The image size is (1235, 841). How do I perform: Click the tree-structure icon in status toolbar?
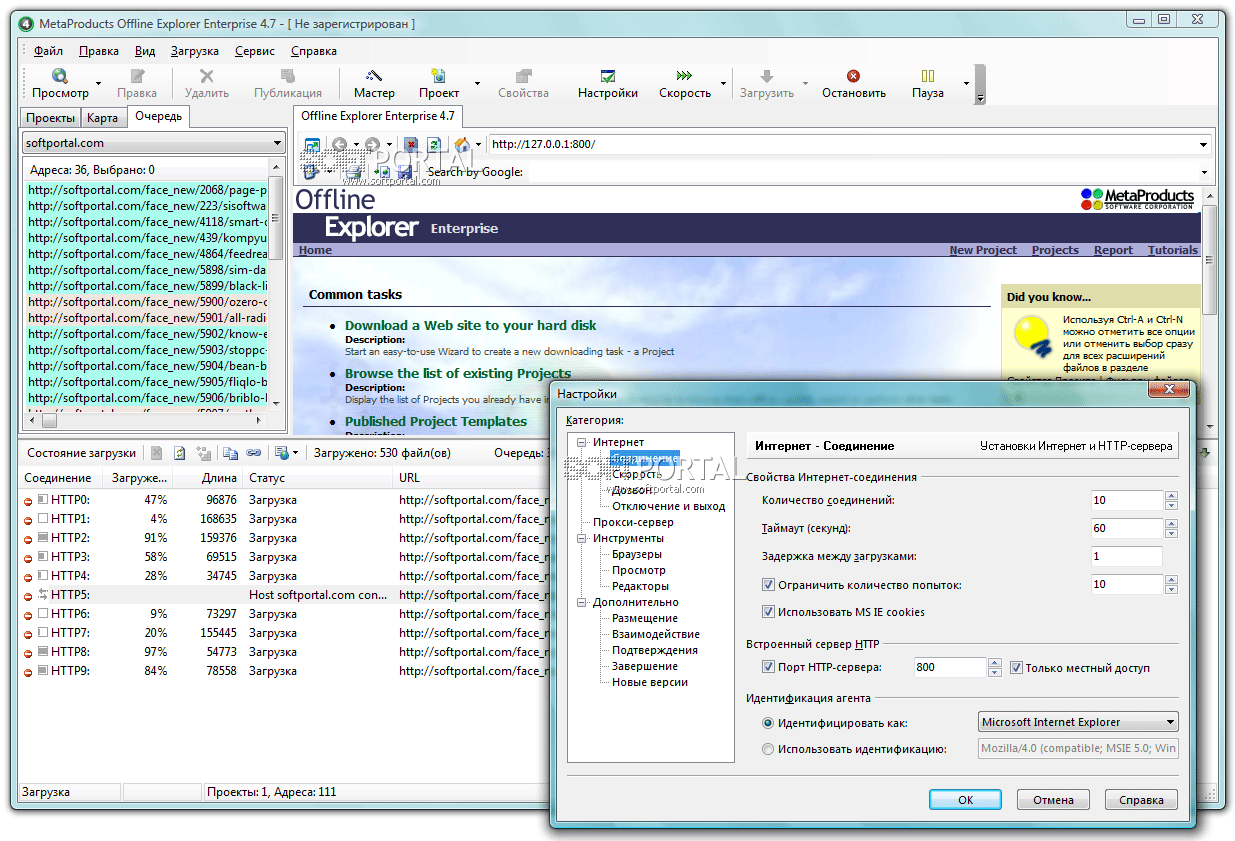pos(204,453)
